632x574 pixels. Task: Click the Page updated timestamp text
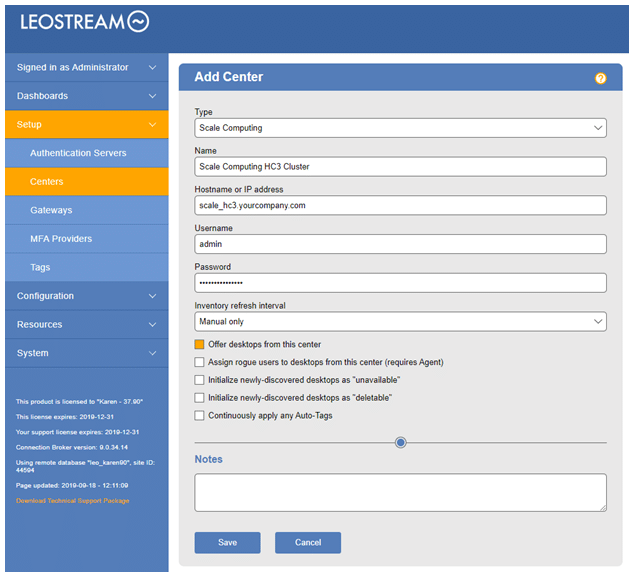tap(72, 485)
